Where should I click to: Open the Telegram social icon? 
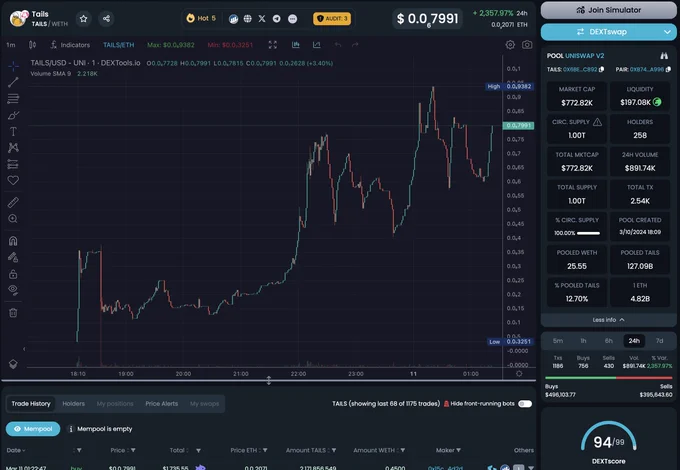[277, 19]
